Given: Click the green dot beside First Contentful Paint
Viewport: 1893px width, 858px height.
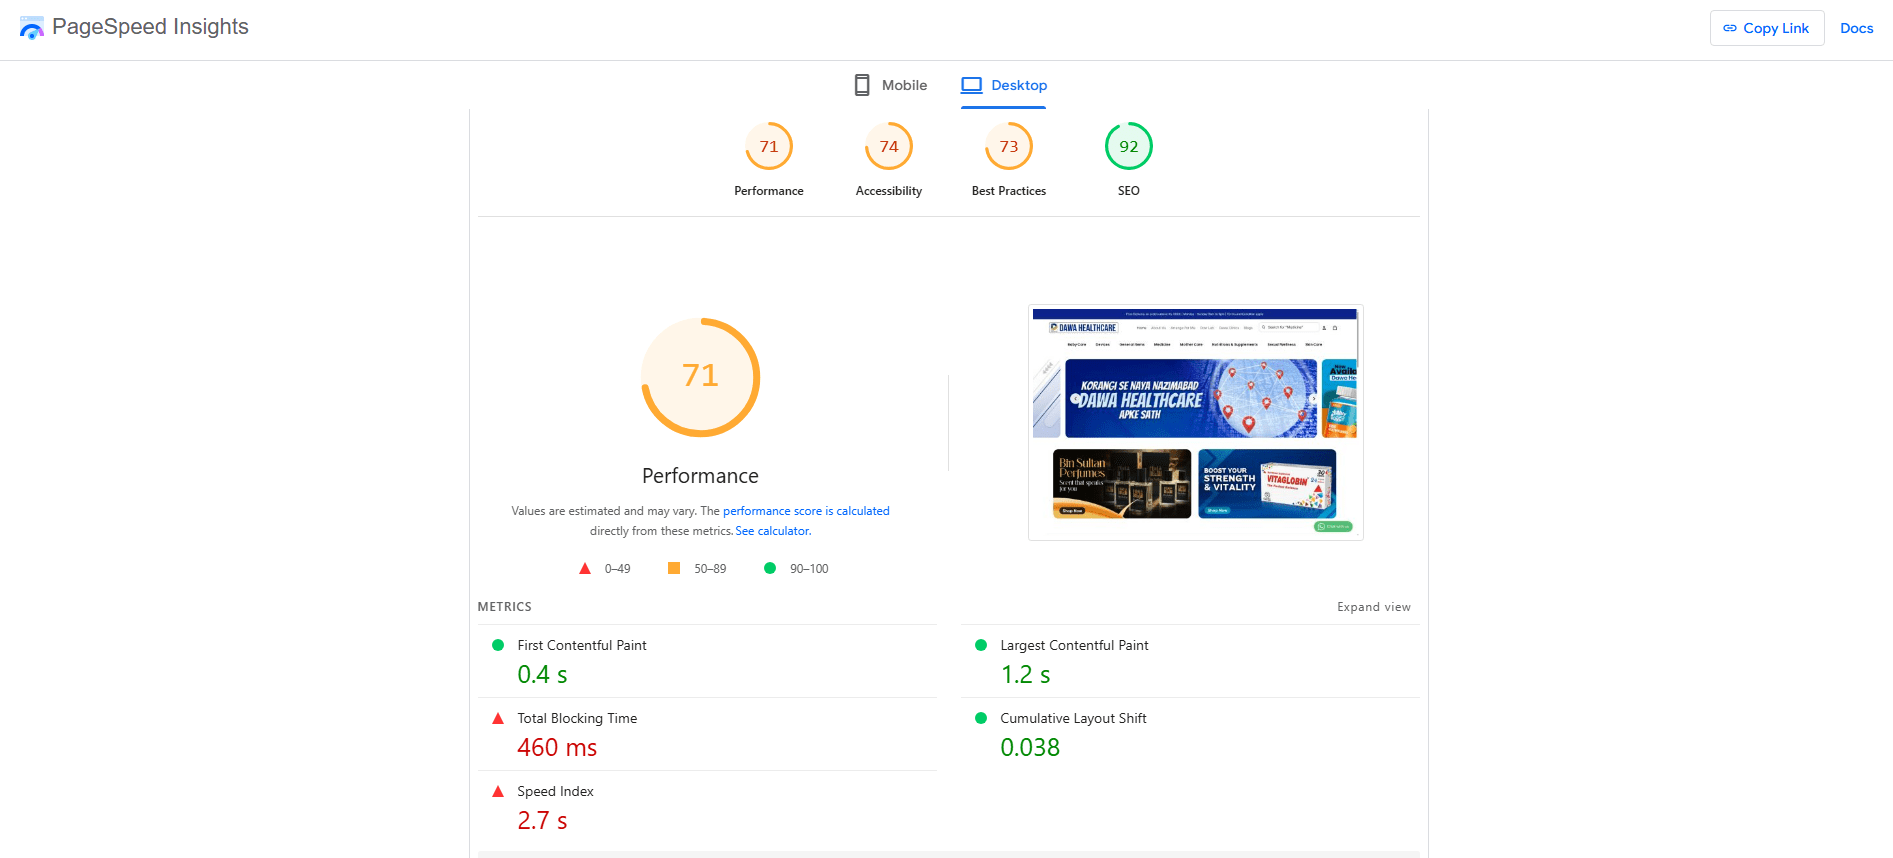Looking at the screenshot, I should [498, 646].
